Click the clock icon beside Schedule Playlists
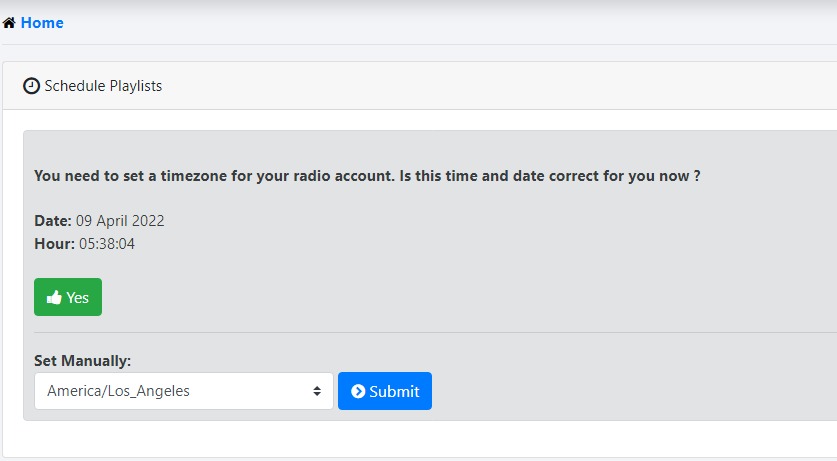 [31, 86]
